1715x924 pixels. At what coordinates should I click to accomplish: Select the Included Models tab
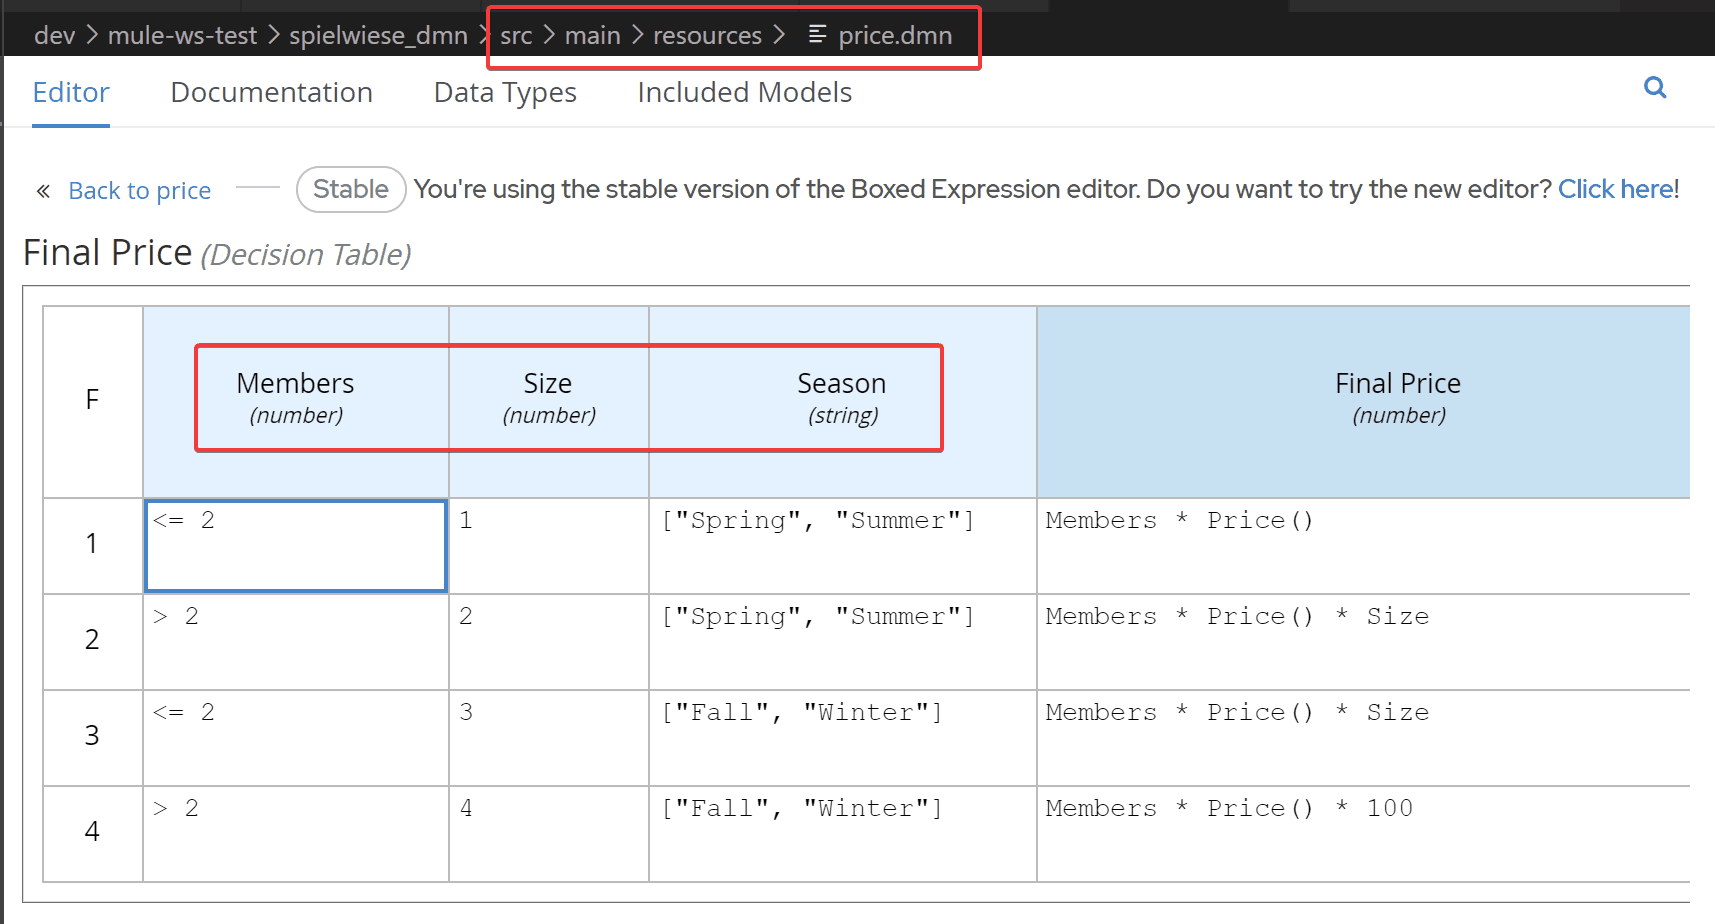click(744, 92)
